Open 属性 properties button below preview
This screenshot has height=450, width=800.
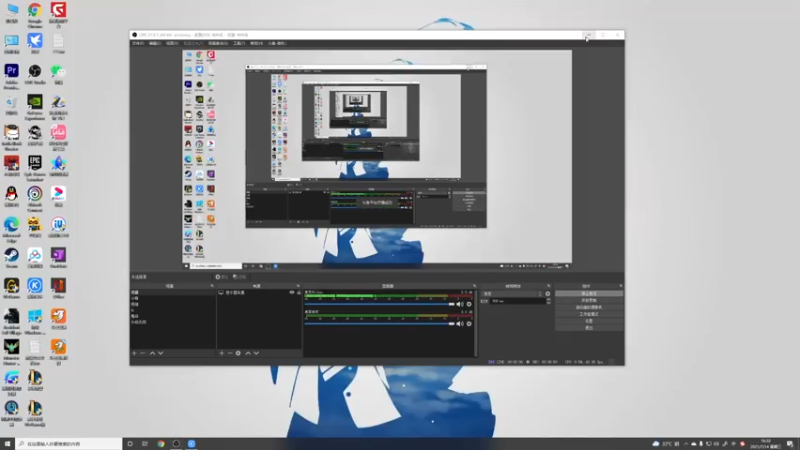(x=221, y=277)
